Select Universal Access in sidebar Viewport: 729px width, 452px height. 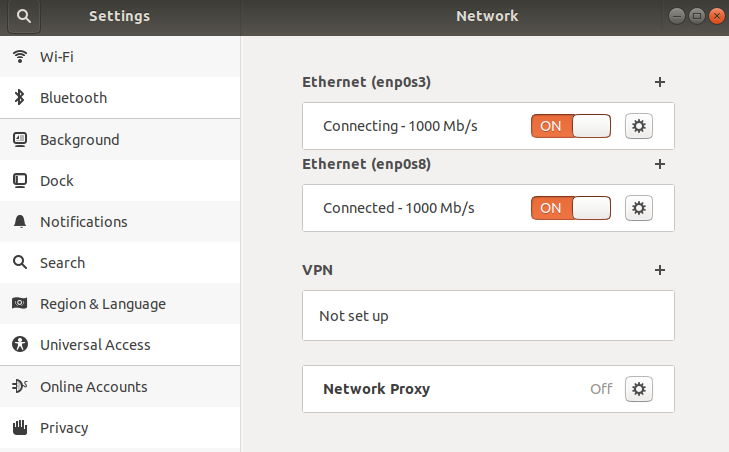94,345
